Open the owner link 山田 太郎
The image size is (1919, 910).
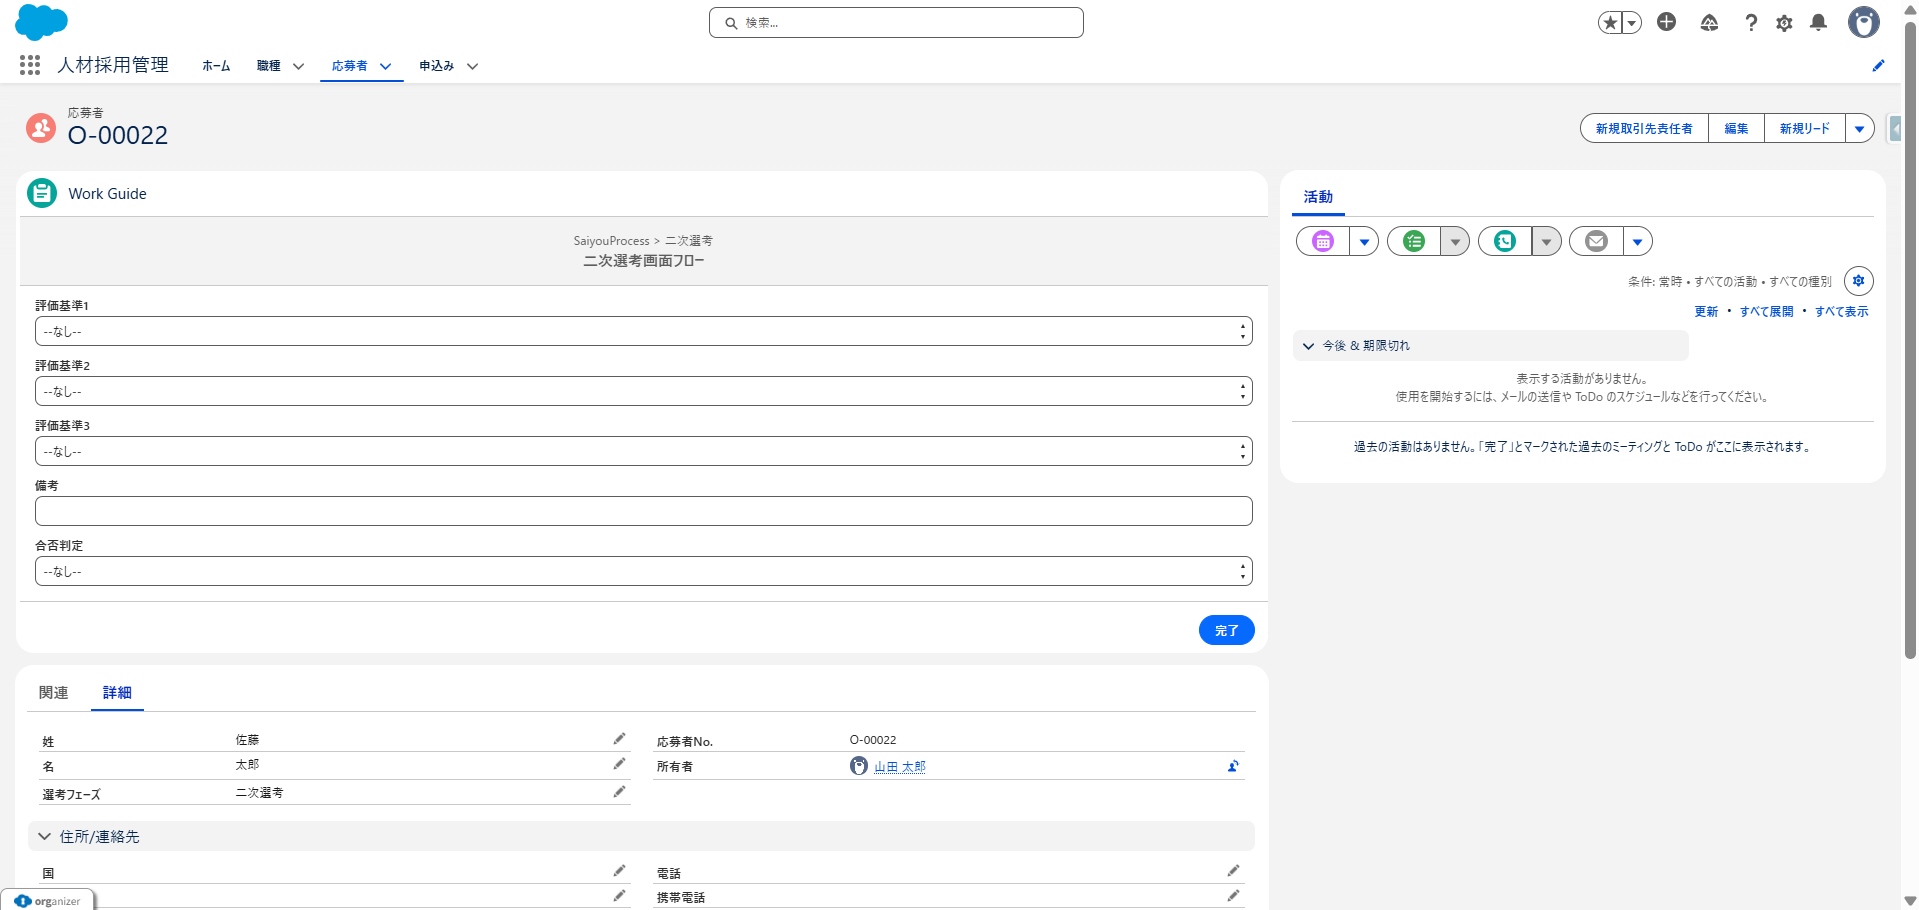(899, 767)
